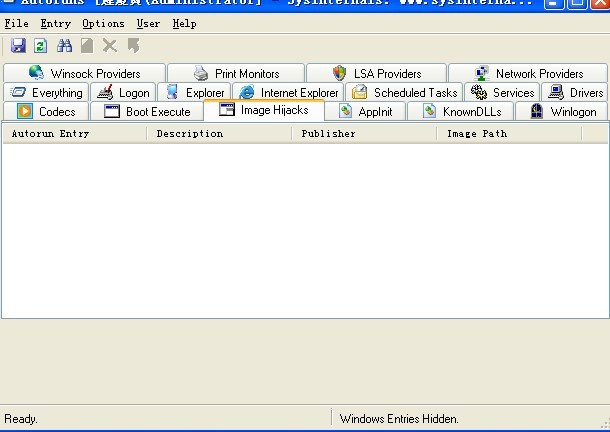Click the Windows Entries Hidden status text

pyautogui.click(x=399, y=419)
